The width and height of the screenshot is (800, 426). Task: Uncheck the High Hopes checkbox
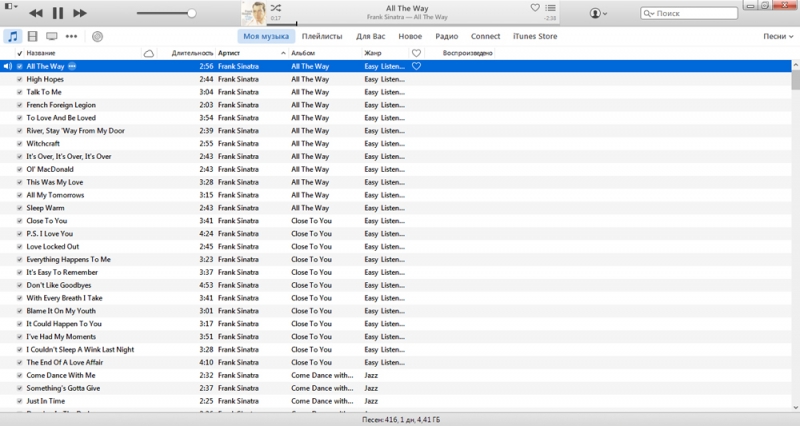coord(19,79)
